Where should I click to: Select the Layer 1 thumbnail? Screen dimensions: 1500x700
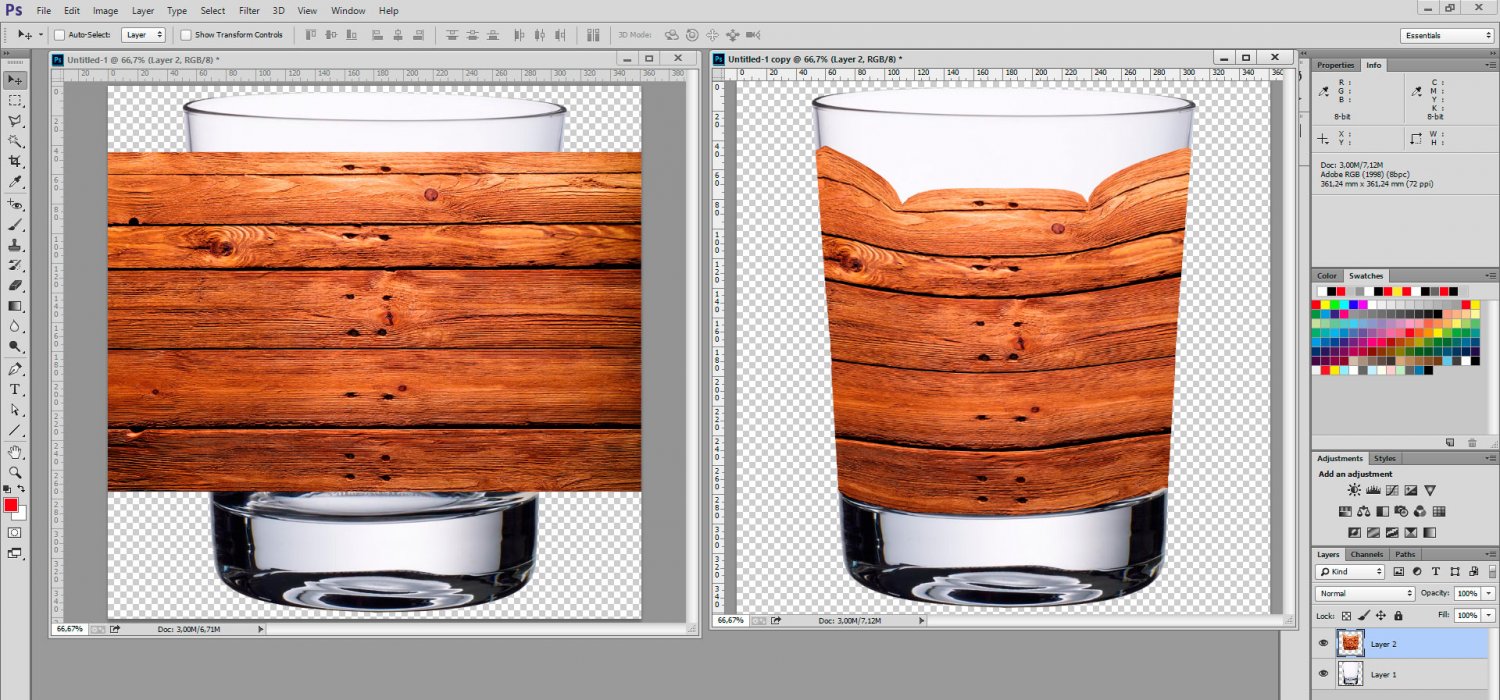tap(1350, 674)
